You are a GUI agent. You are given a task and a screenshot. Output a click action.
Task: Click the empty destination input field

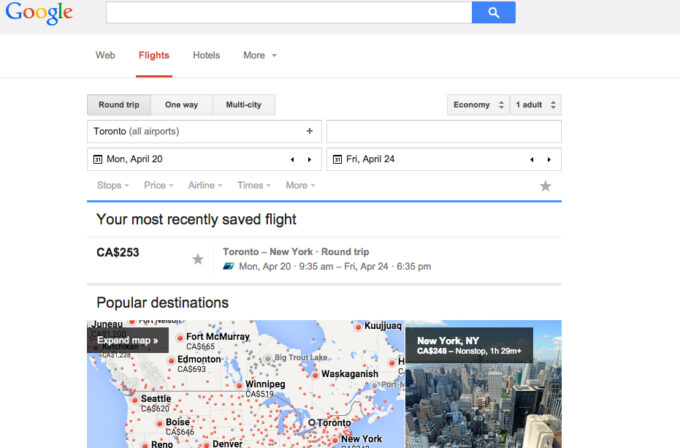[x=444, y=131]
